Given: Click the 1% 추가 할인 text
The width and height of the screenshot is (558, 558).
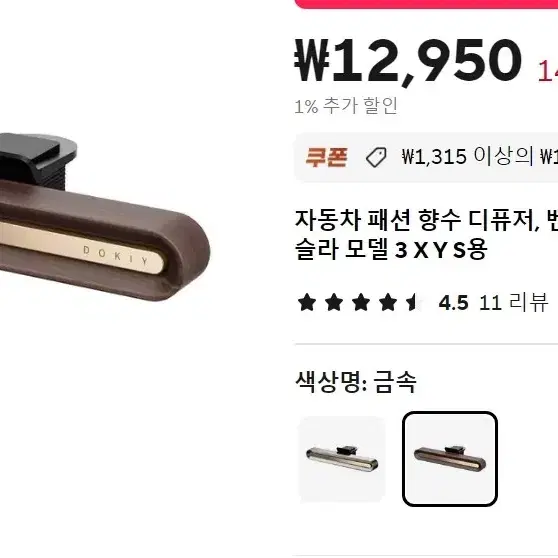Looking at the screenshot, I should (x=346, y=106).
